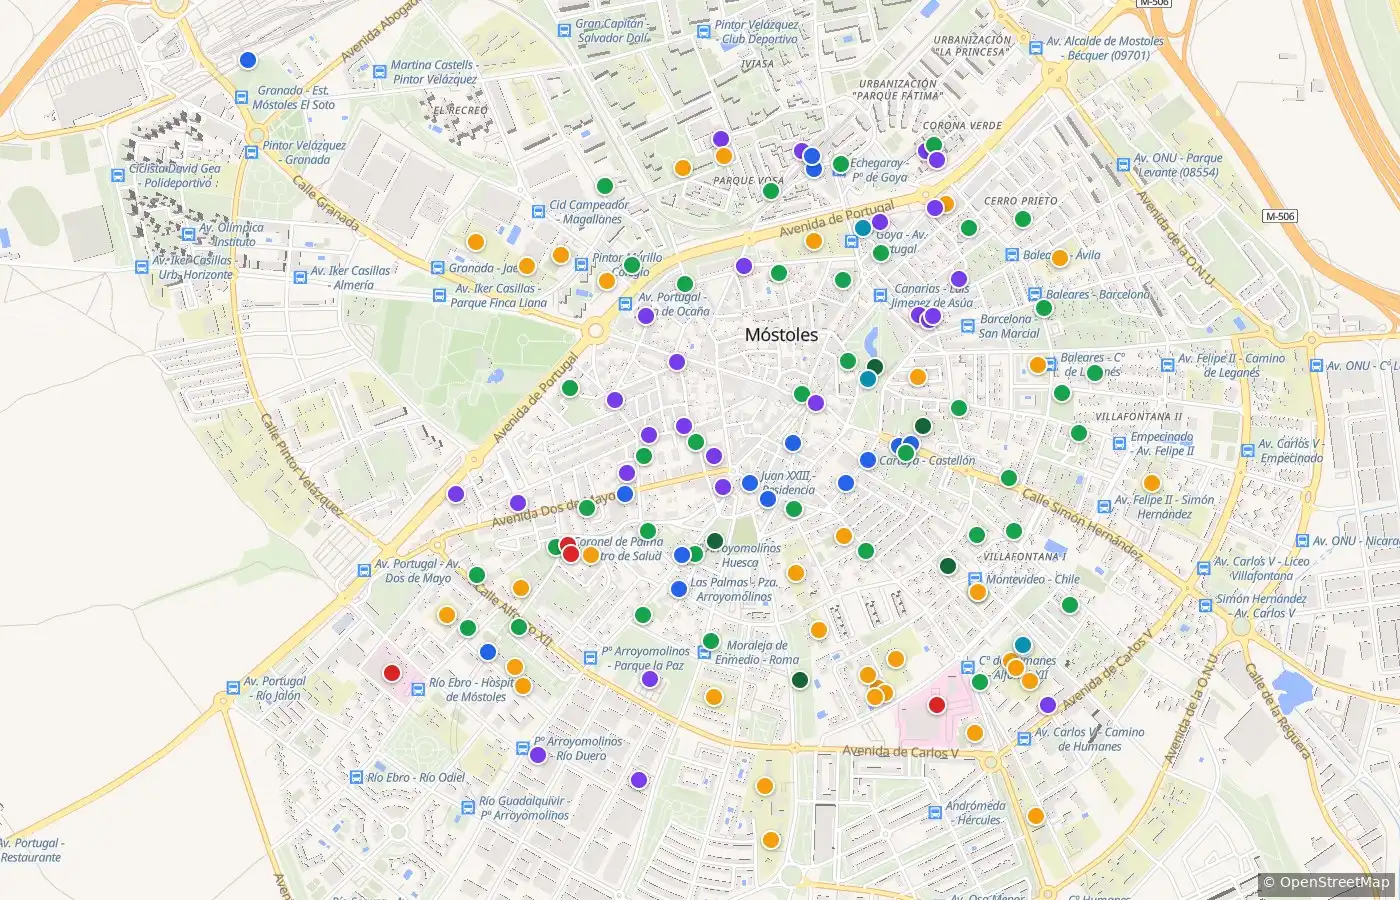Open the Canarias - Luis Jiménez de Asúa stop icon
1400x900 pixels.
click(x=879, y=295)
